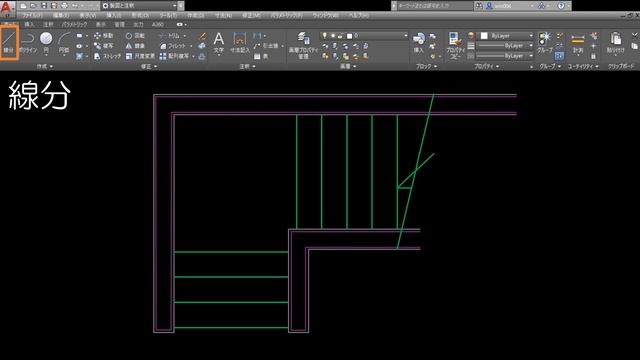Click the Print icon in quick access toolbar
The width and height of the screenshot is (640, 360).
click(x=64, y=6)
